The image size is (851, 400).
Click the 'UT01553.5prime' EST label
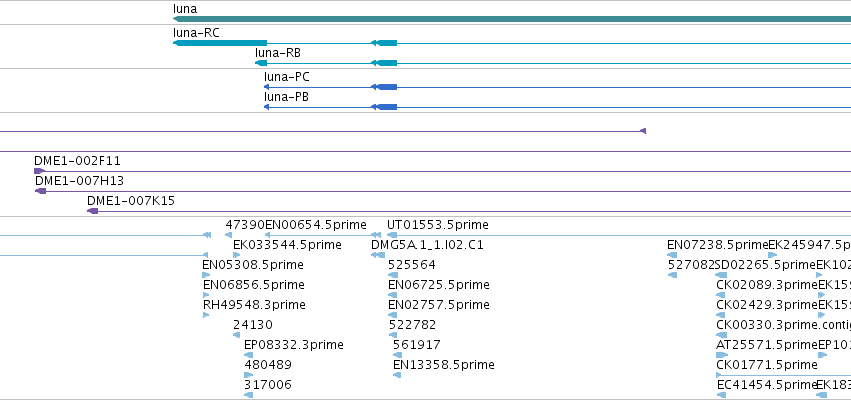tap(437, 225)
